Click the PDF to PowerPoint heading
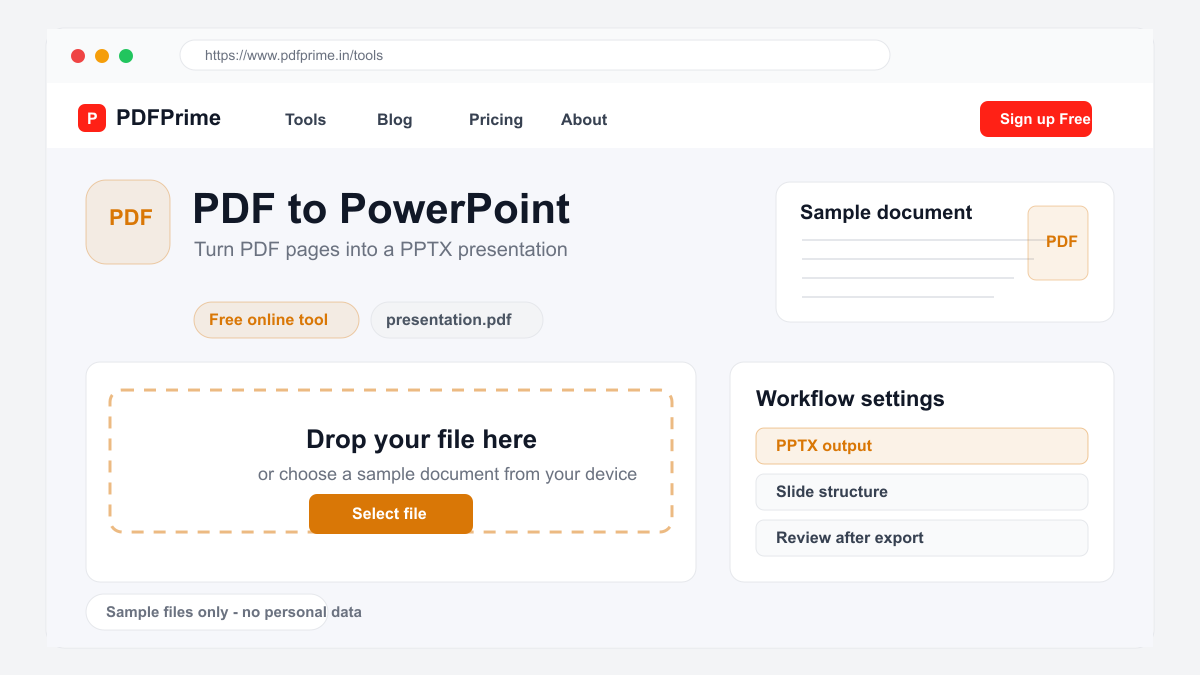This screenshot has width=1200, height=675. [x=381, y=209]
